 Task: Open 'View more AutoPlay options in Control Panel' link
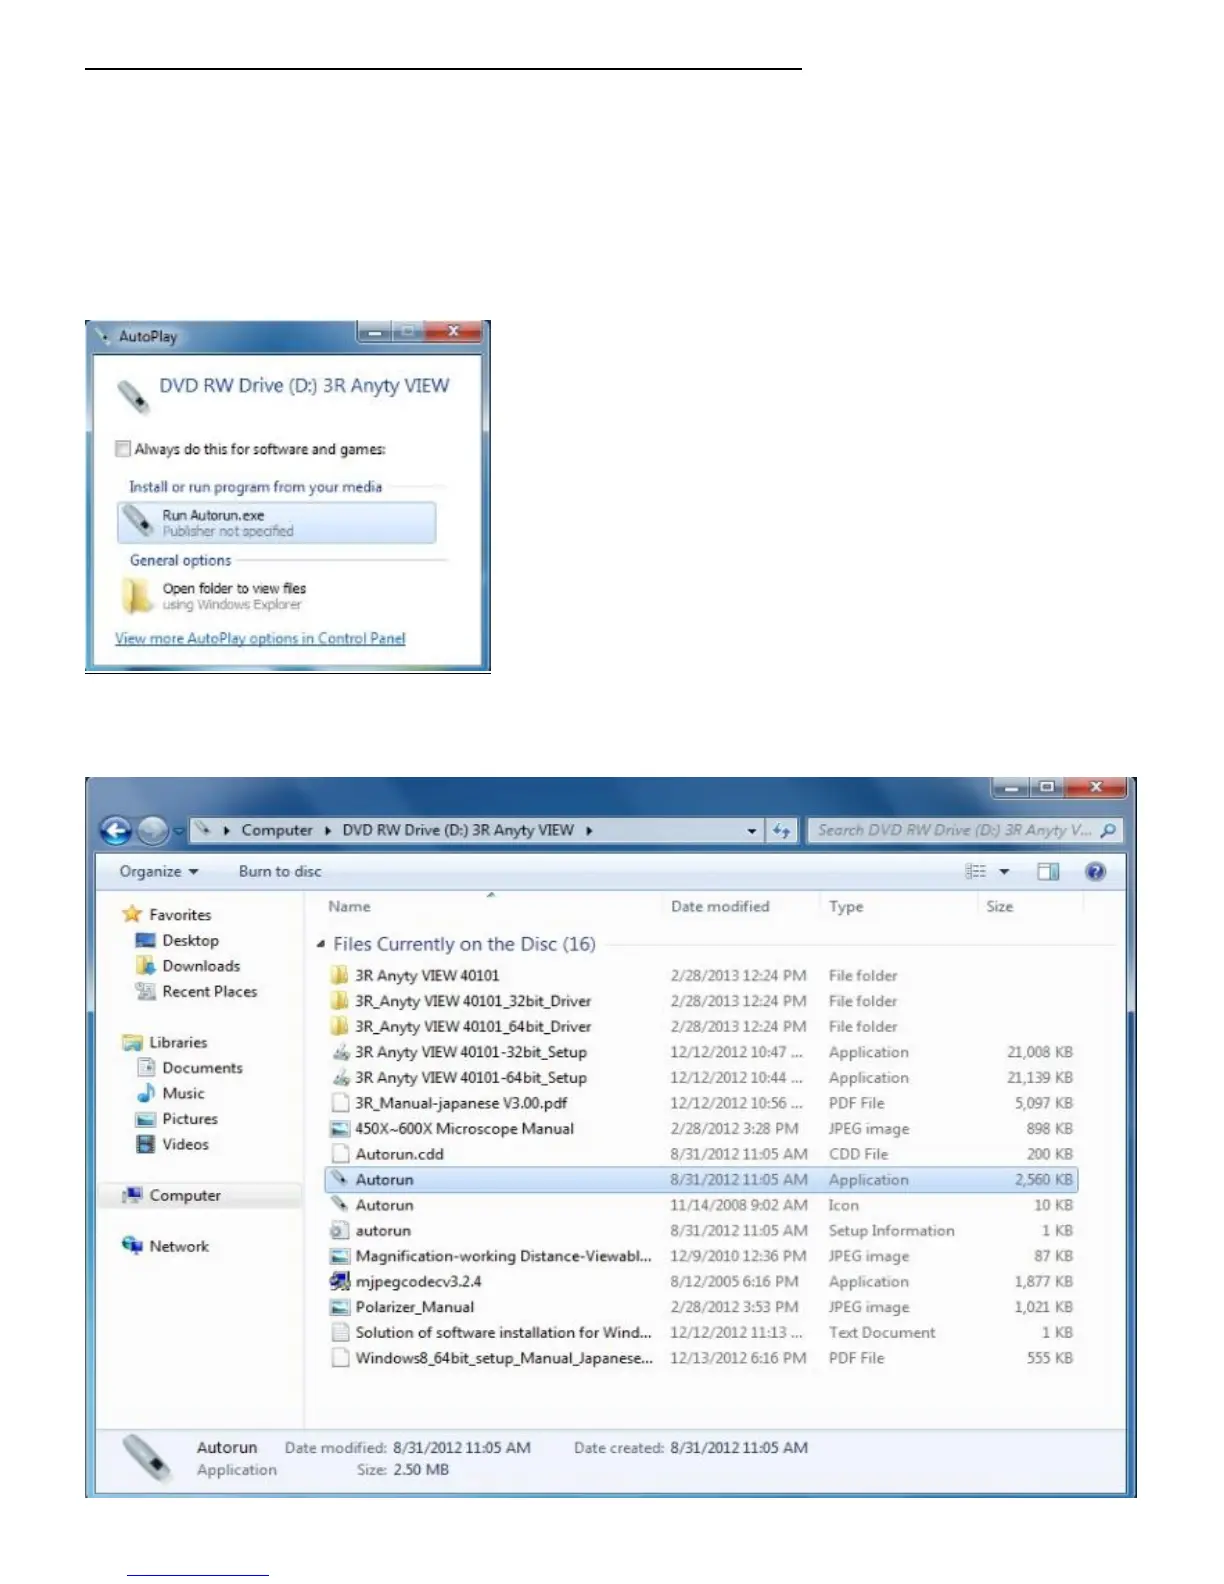(x=260, y=638)
